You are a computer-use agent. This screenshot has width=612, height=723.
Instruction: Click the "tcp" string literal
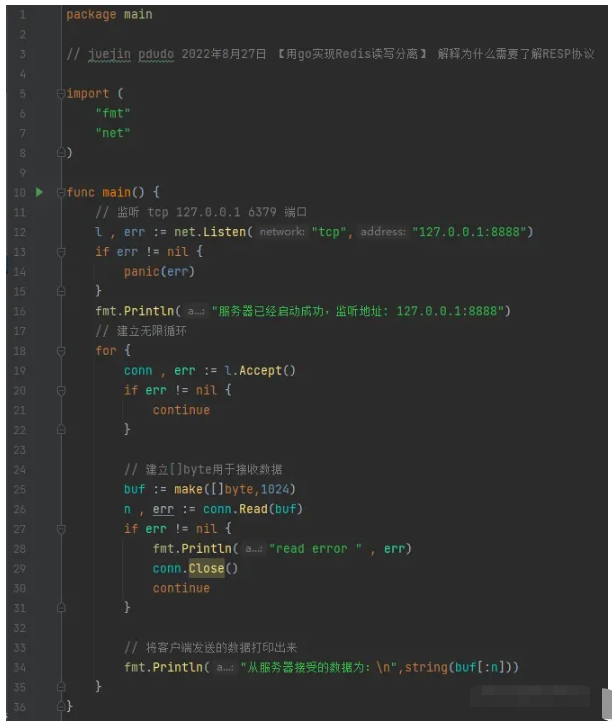pyautogui.click(x=329, y=232)
